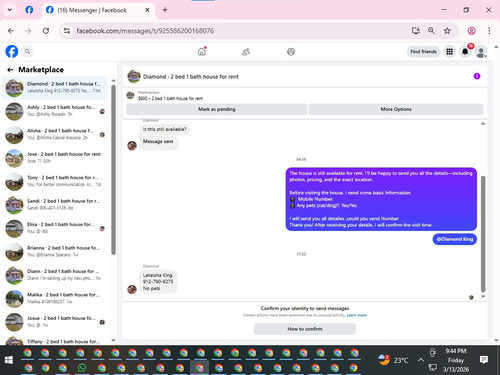
Task: Click the chat scroll down arrow
Action: 483,296
